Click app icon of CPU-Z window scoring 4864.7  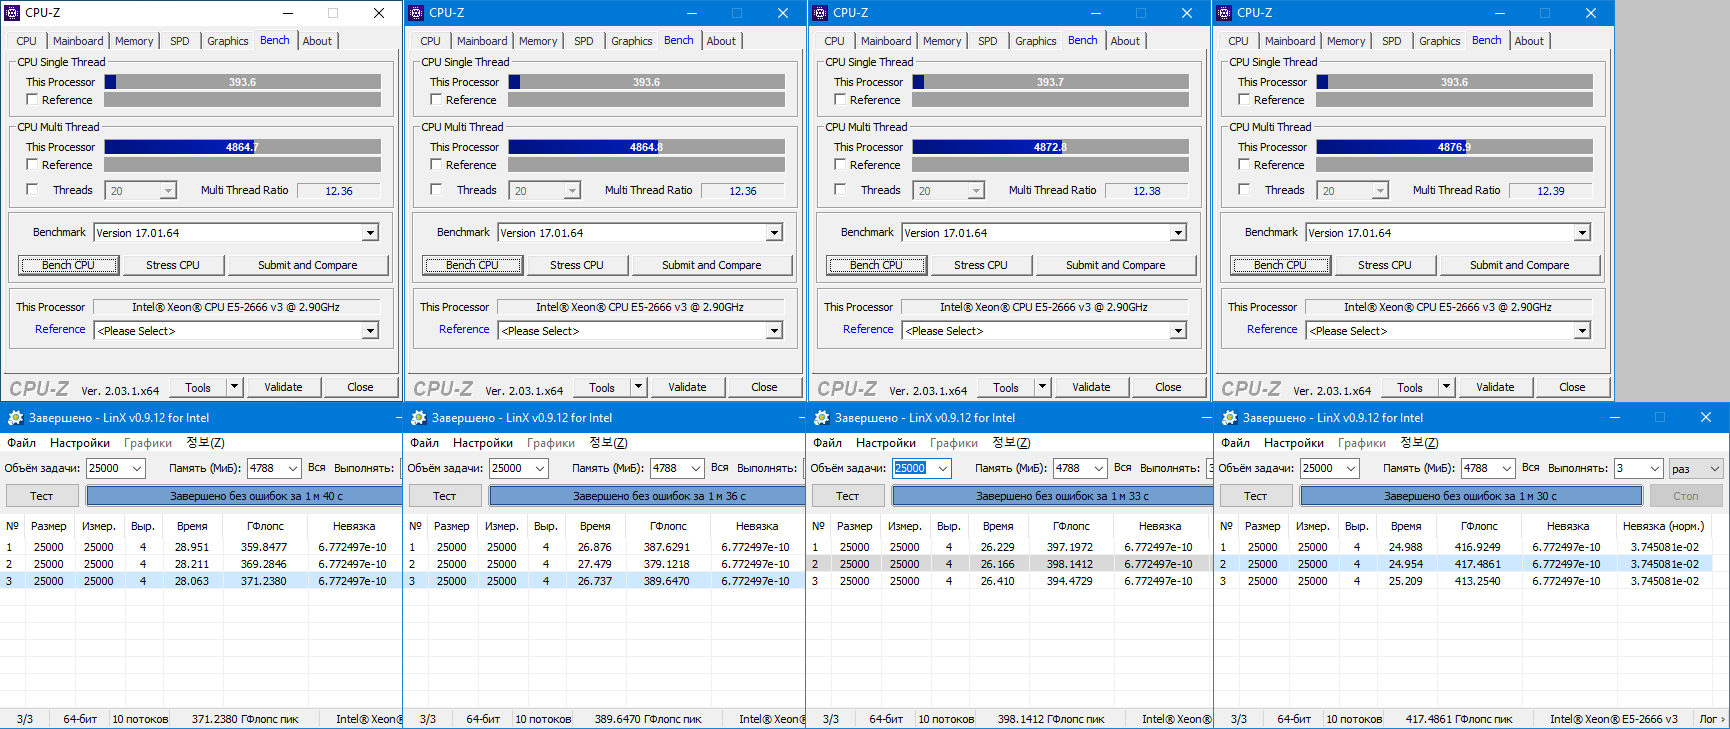(x=12, y=13)
